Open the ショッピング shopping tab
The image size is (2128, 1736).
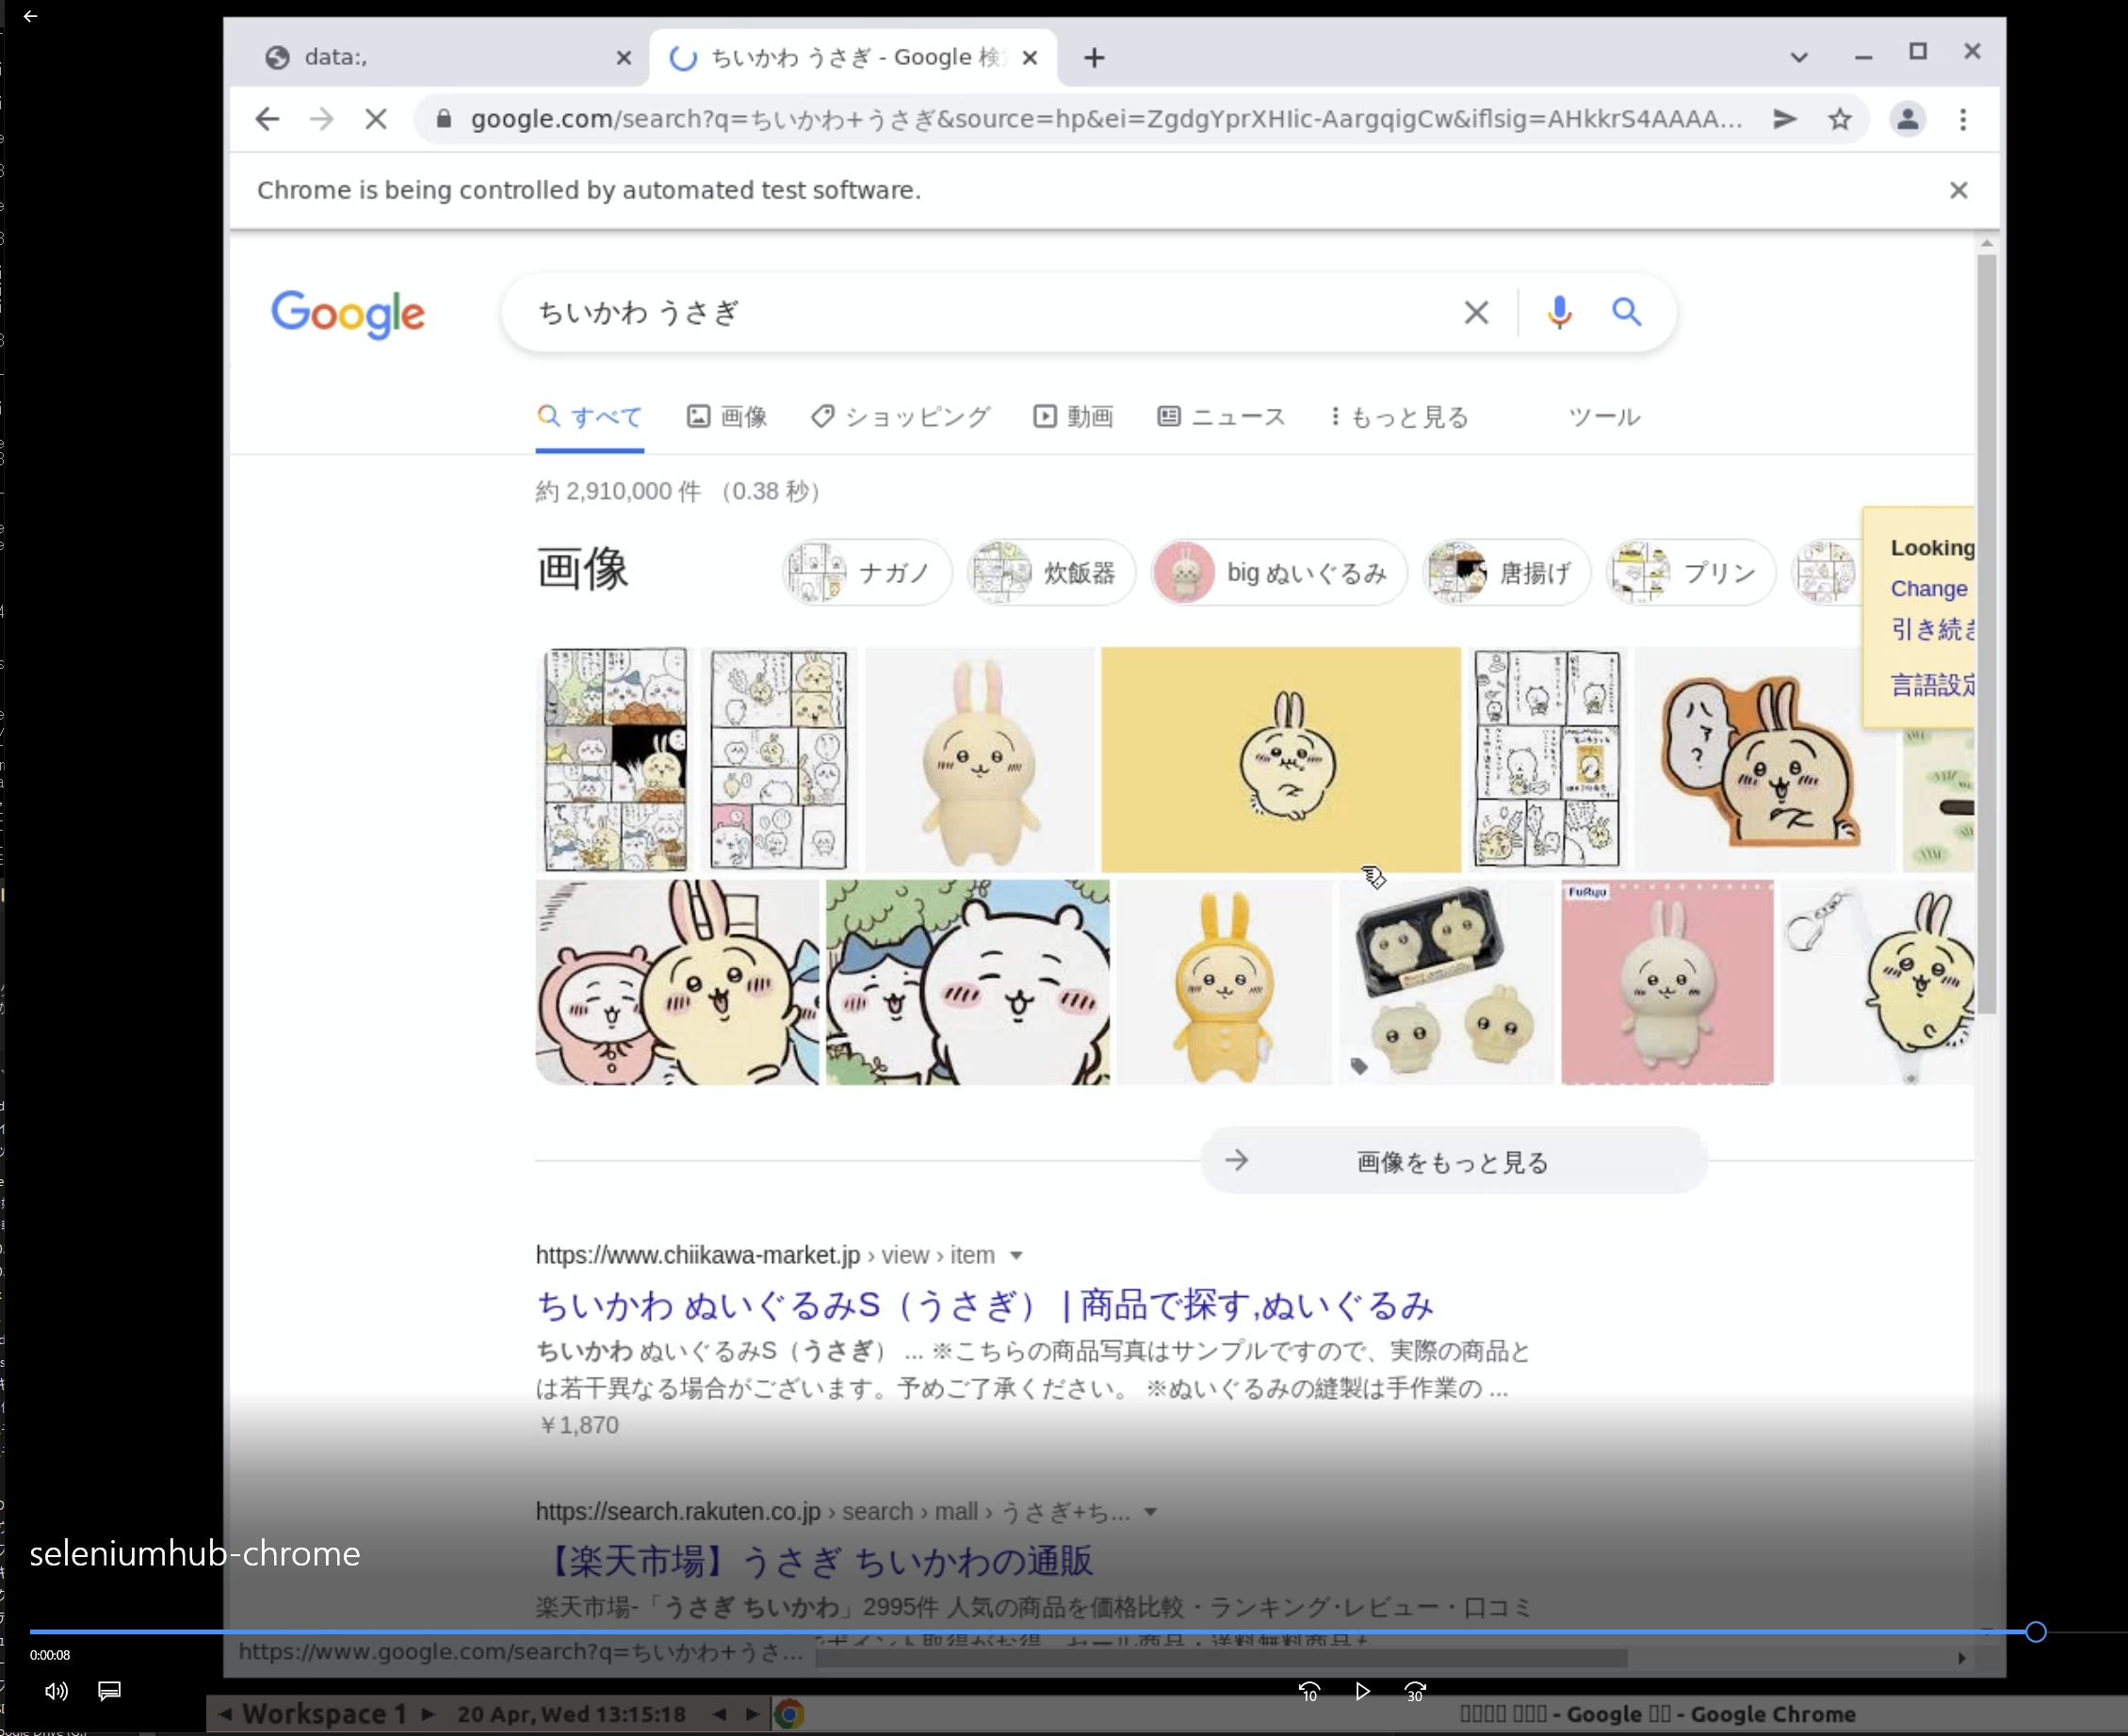point(900,417)
